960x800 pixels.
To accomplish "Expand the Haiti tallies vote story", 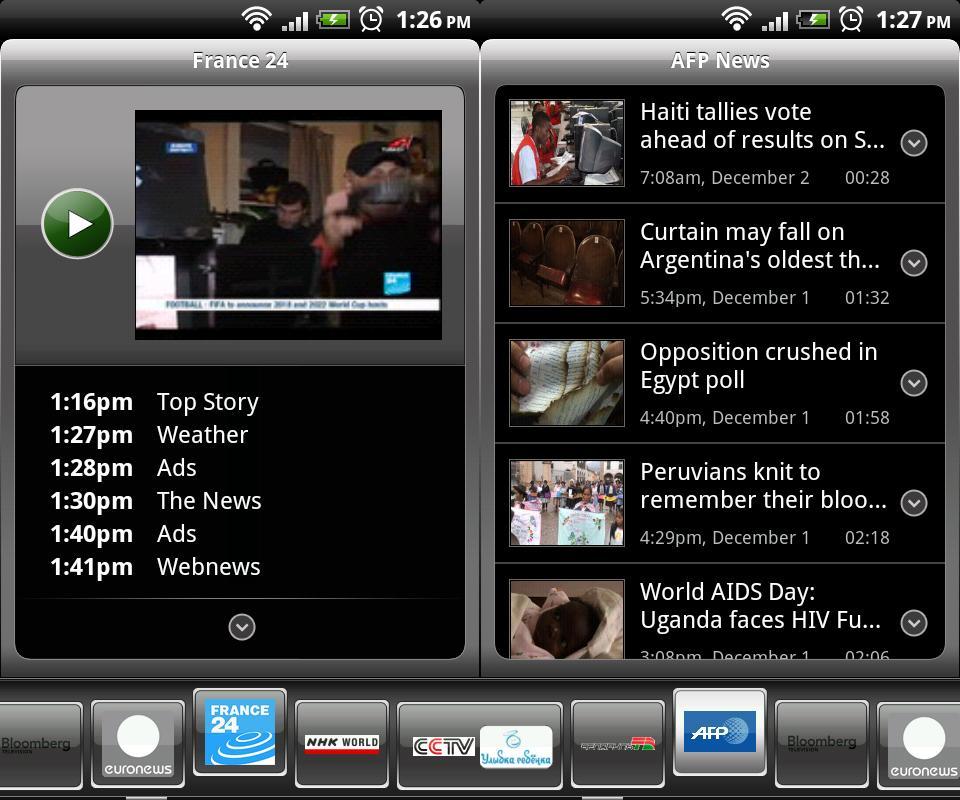I will [x=913, y=143].
